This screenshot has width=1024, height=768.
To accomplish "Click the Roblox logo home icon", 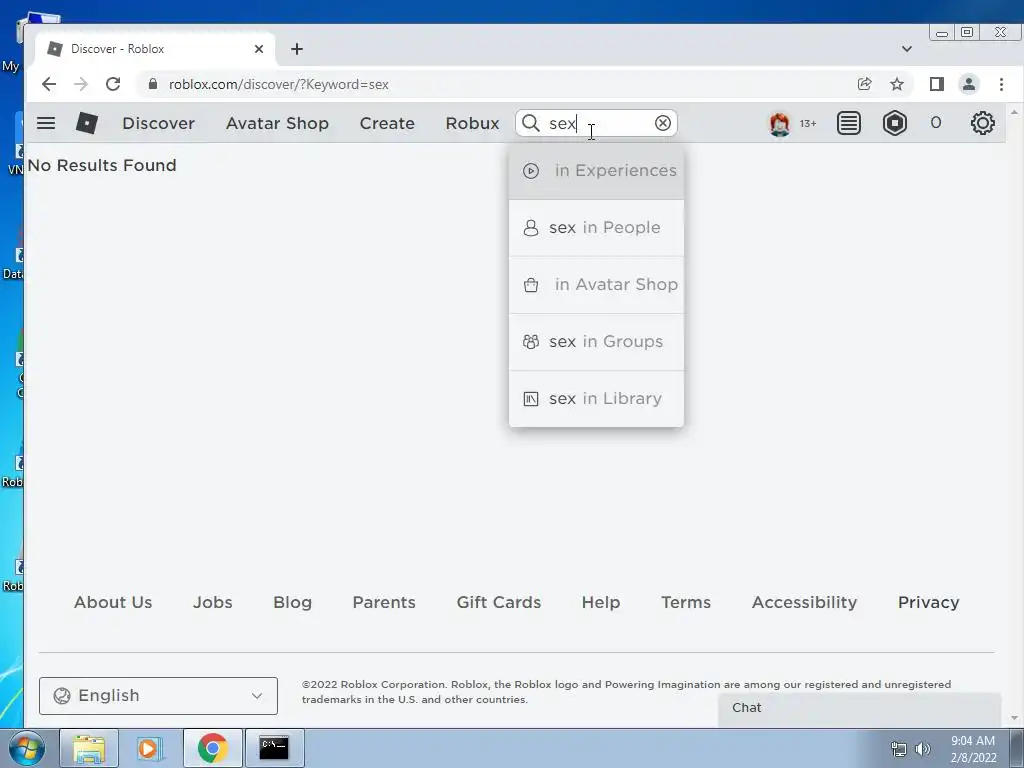I will point(87,123).
